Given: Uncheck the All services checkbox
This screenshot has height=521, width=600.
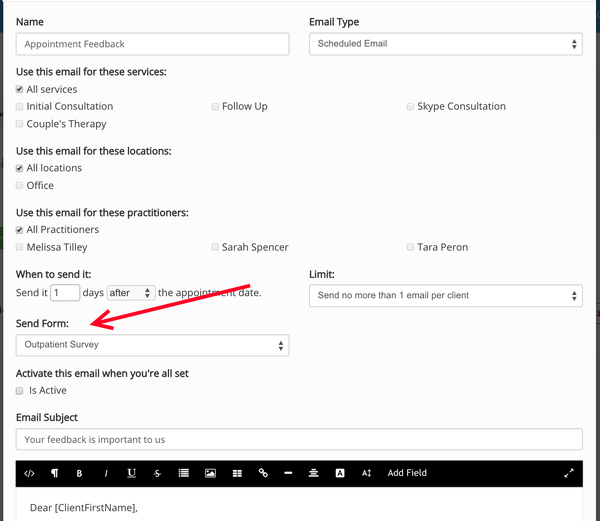Looking at the screenshot, I should (x=19, y=90).
